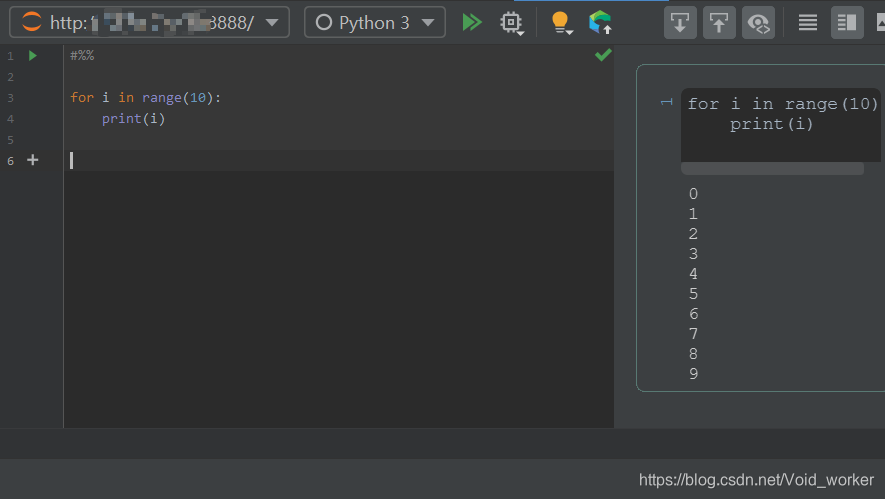Screen dimensions: 885x499
Task: Toggle the preview eye icon
Action: [758, 23]
